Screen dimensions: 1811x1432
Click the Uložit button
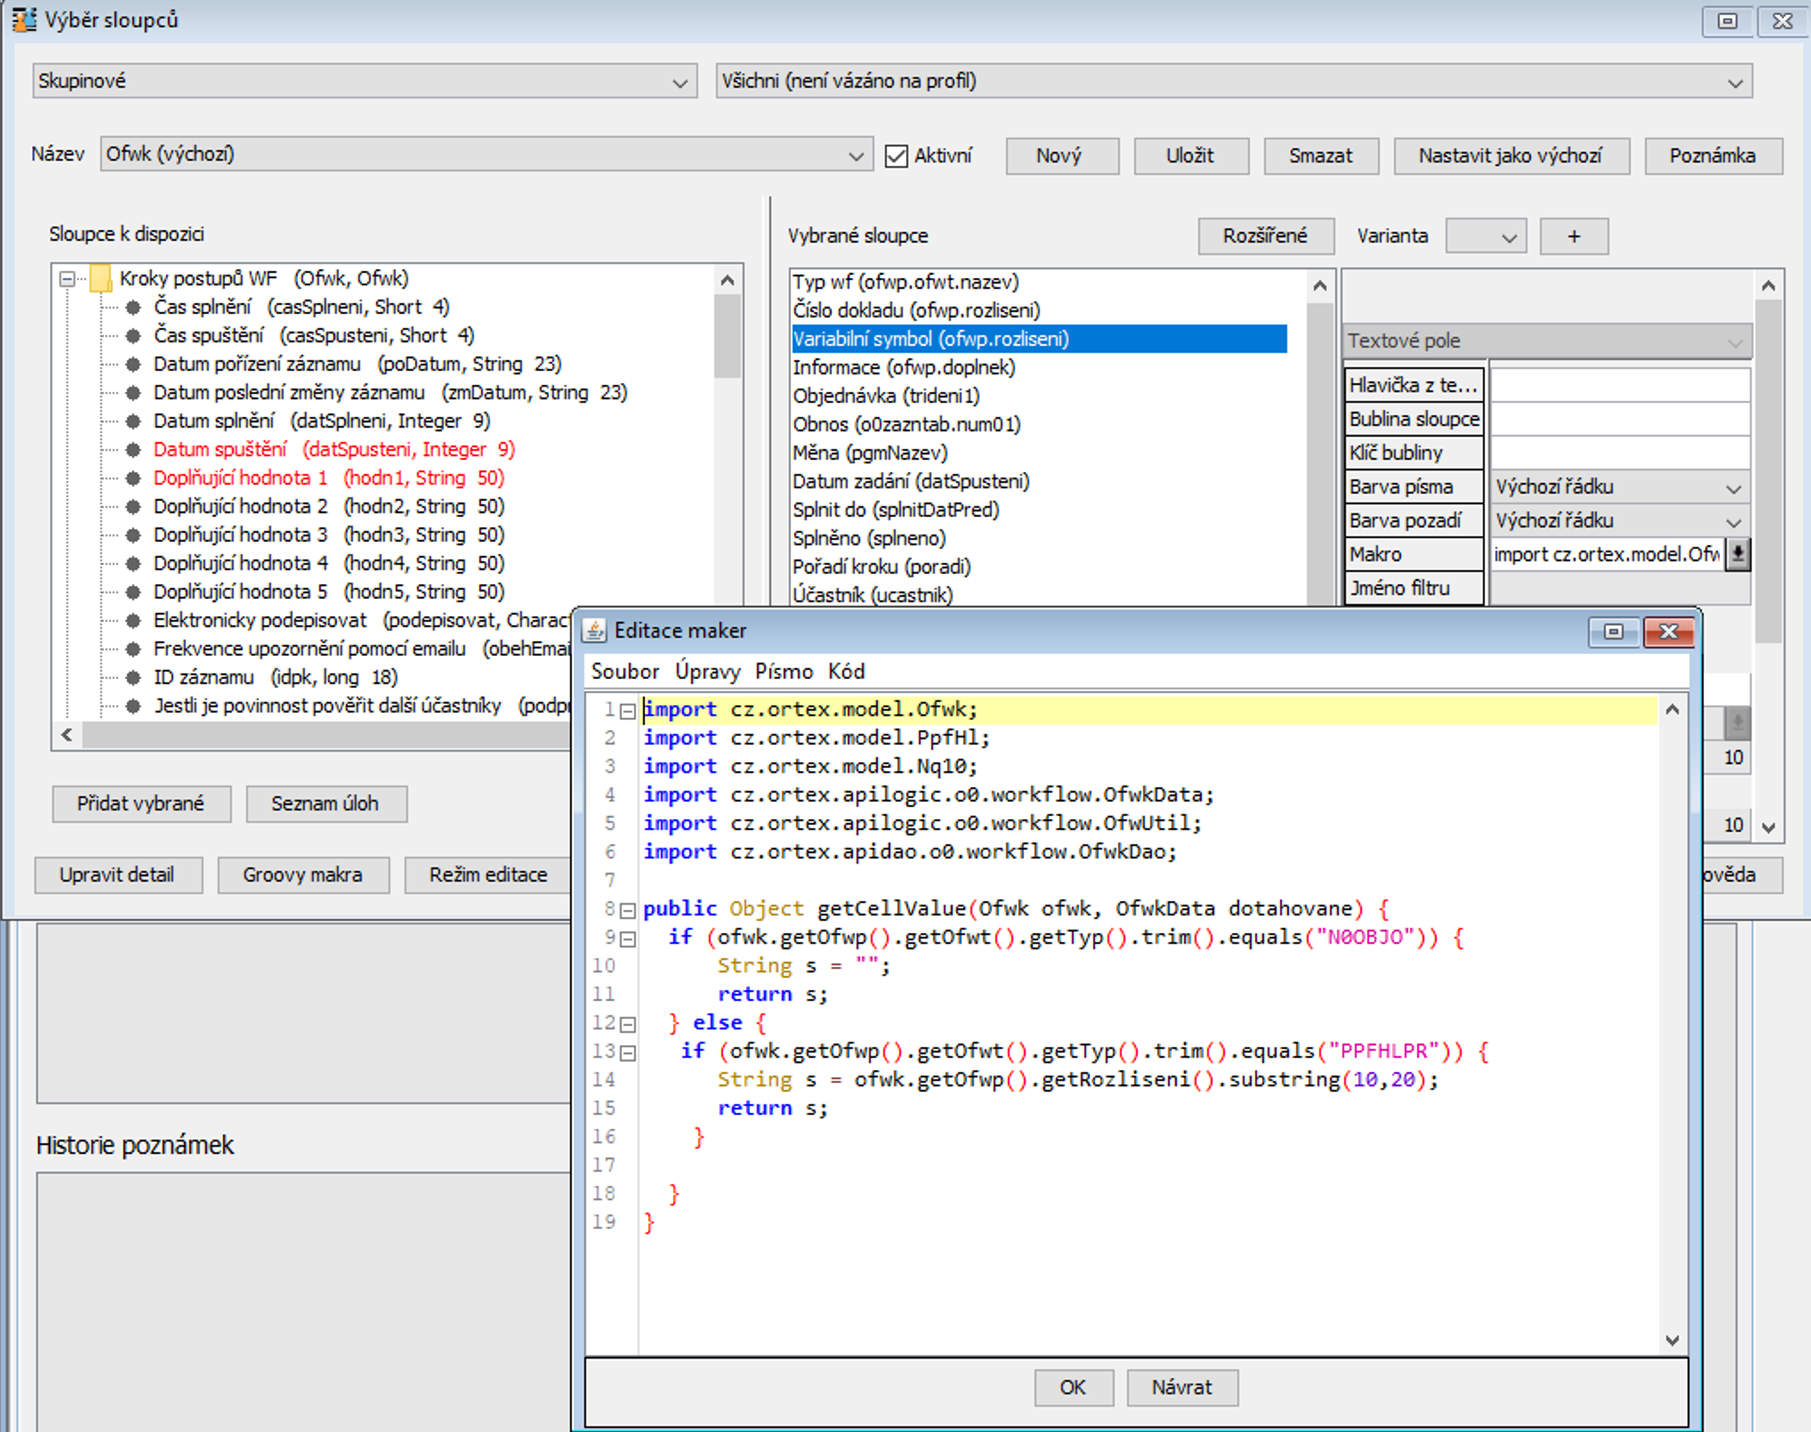coord(1190,156)
